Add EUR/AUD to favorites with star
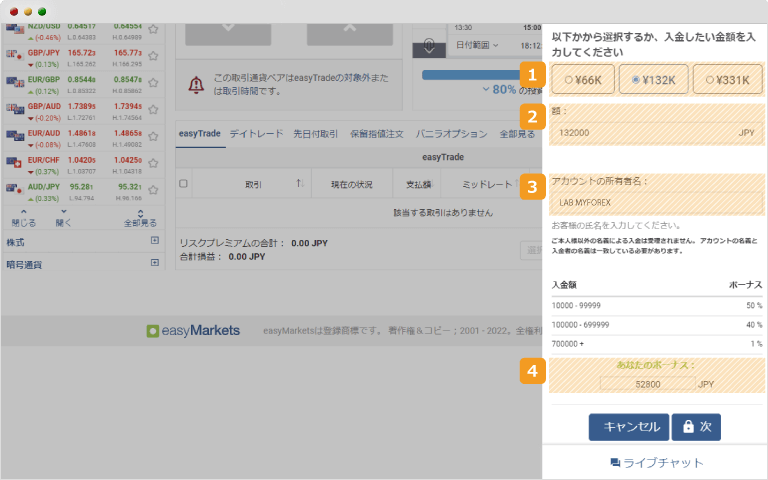The width and height of the screenshot is (768, 480). [x=153, y=137]
